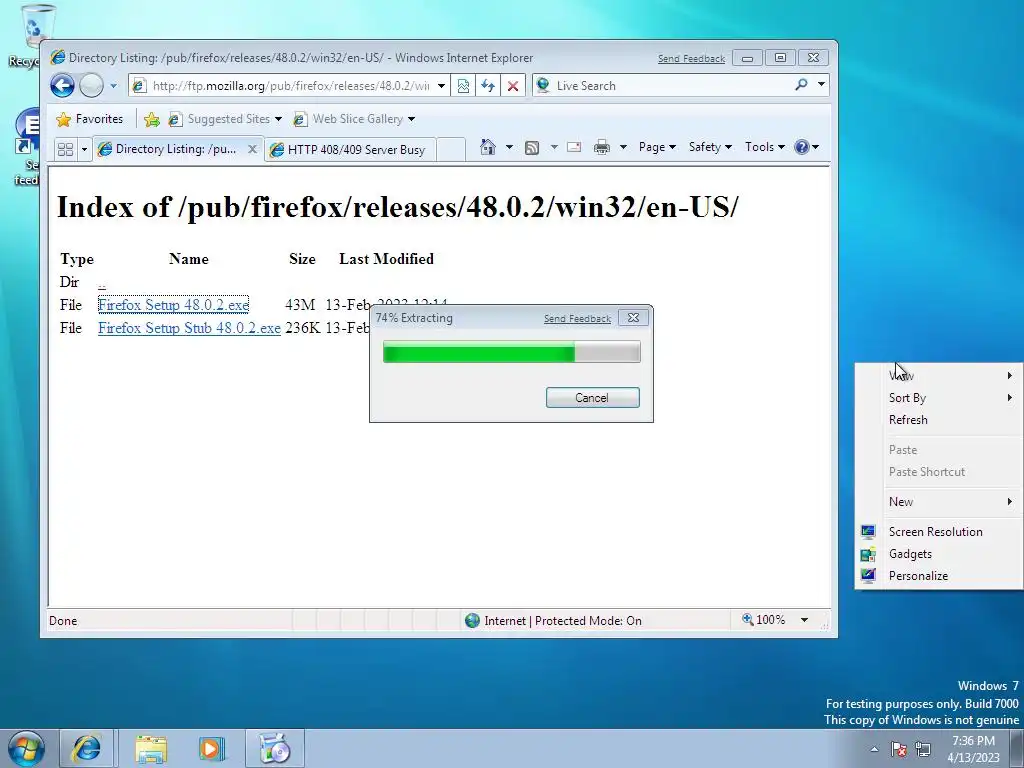Open the clock showing 7:36 PM
This screenshot has height=768, width=1024.
click(973, 749)
